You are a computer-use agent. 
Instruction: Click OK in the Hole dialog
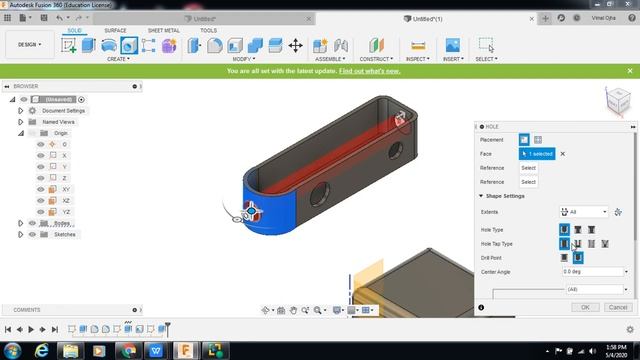tap(585, 307)
